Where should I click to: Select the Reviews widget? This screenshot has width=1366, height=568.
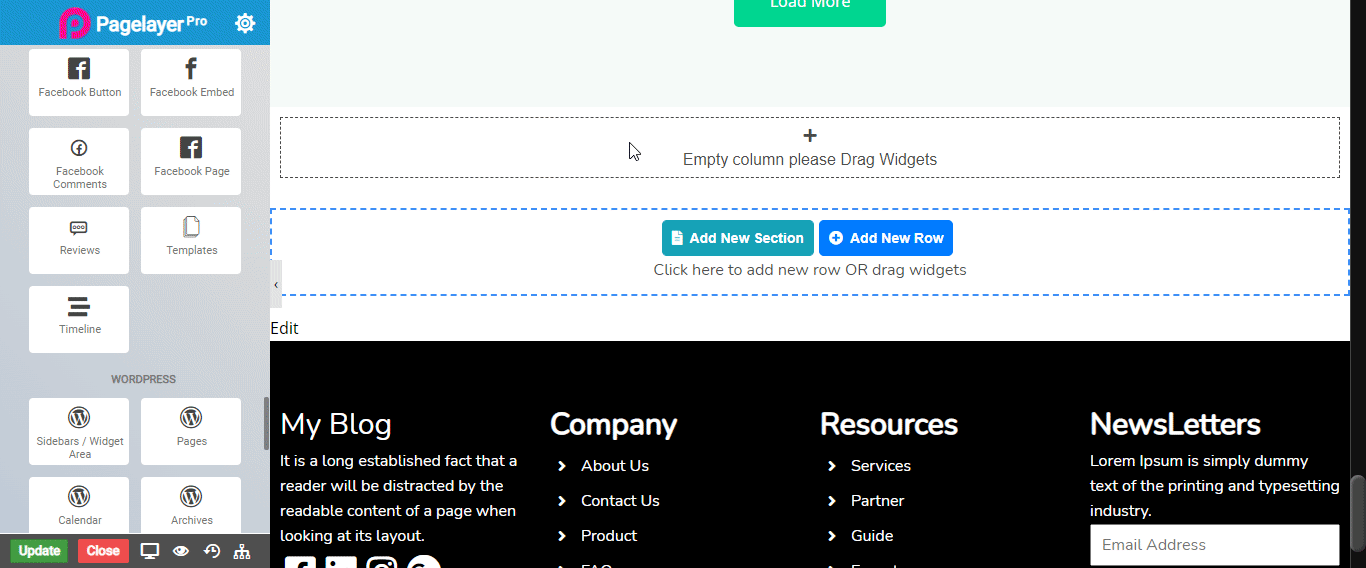tap(79, 239)
